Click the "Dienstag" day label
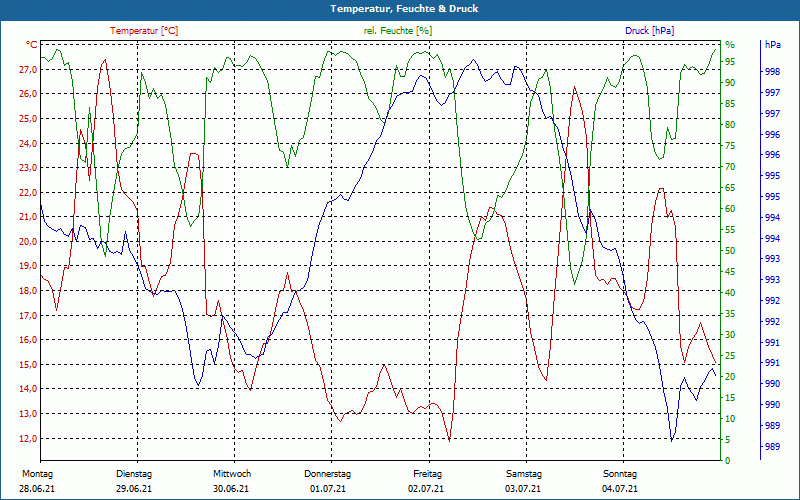800x500 pixels. coord(134,474)
